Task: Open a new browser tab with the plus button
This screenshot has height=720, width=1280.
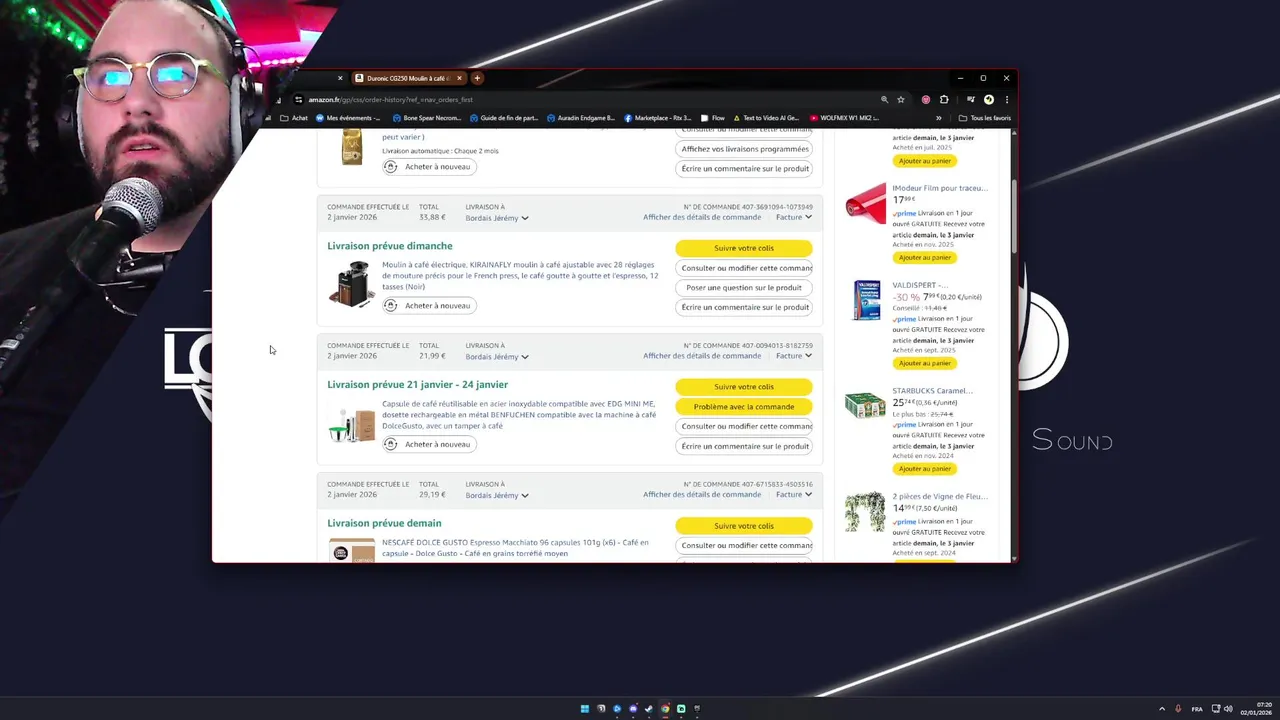Action: pyautogui.click(x=477, y=78)
